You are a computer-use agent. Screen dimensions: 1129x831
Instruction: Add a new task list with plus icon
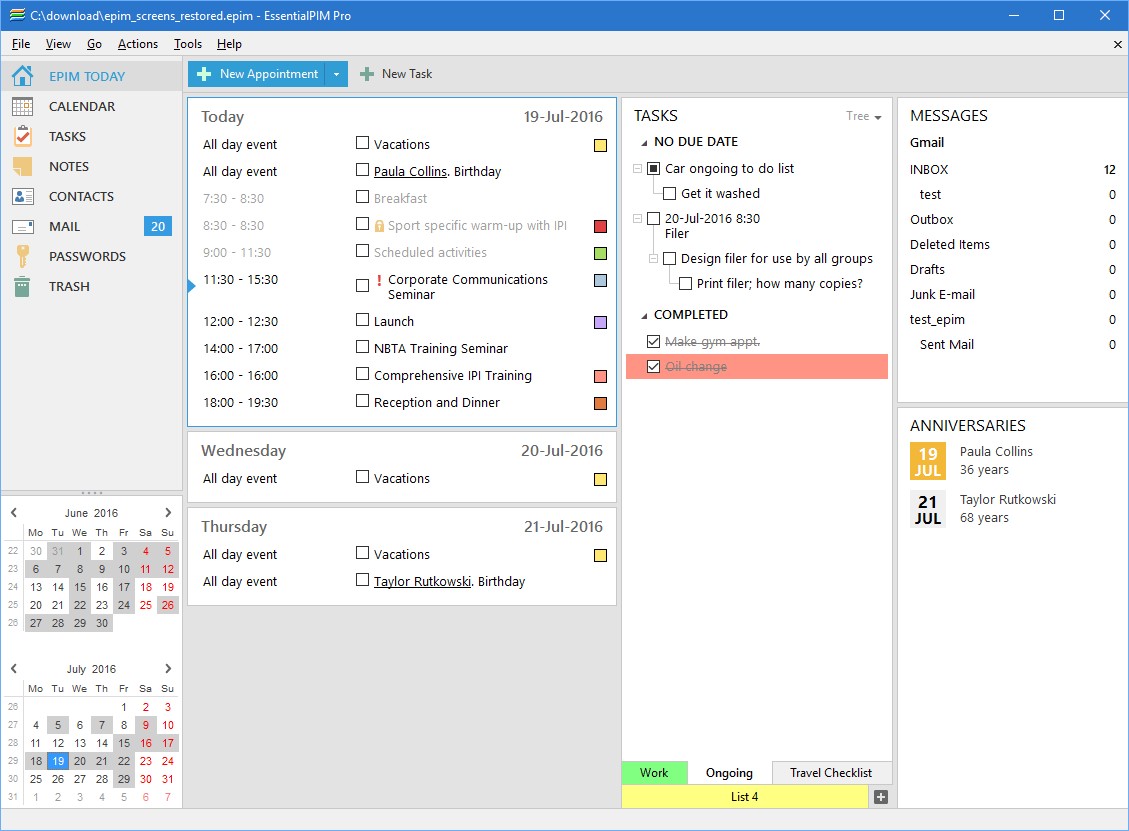[x=880, y=797]
